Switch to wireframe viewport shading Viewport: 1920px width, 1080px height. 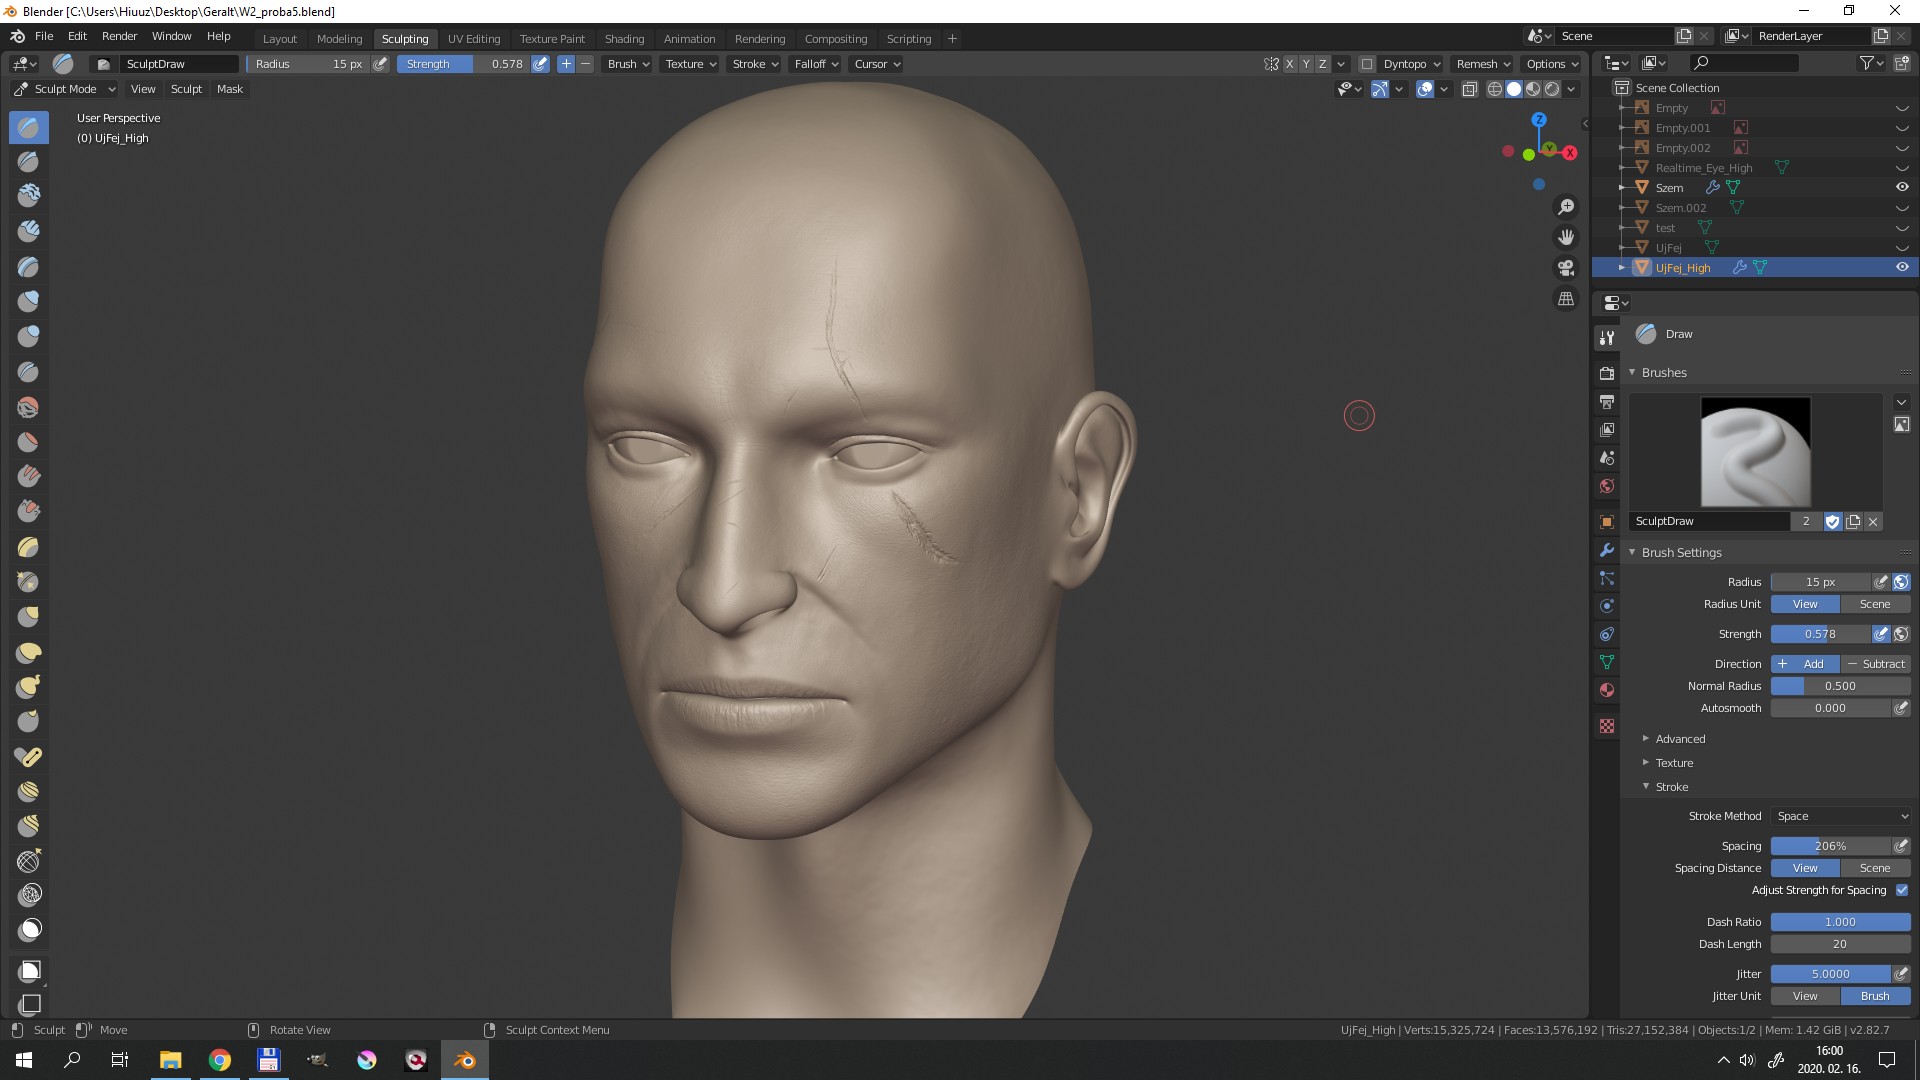[x=1495, y=89]
